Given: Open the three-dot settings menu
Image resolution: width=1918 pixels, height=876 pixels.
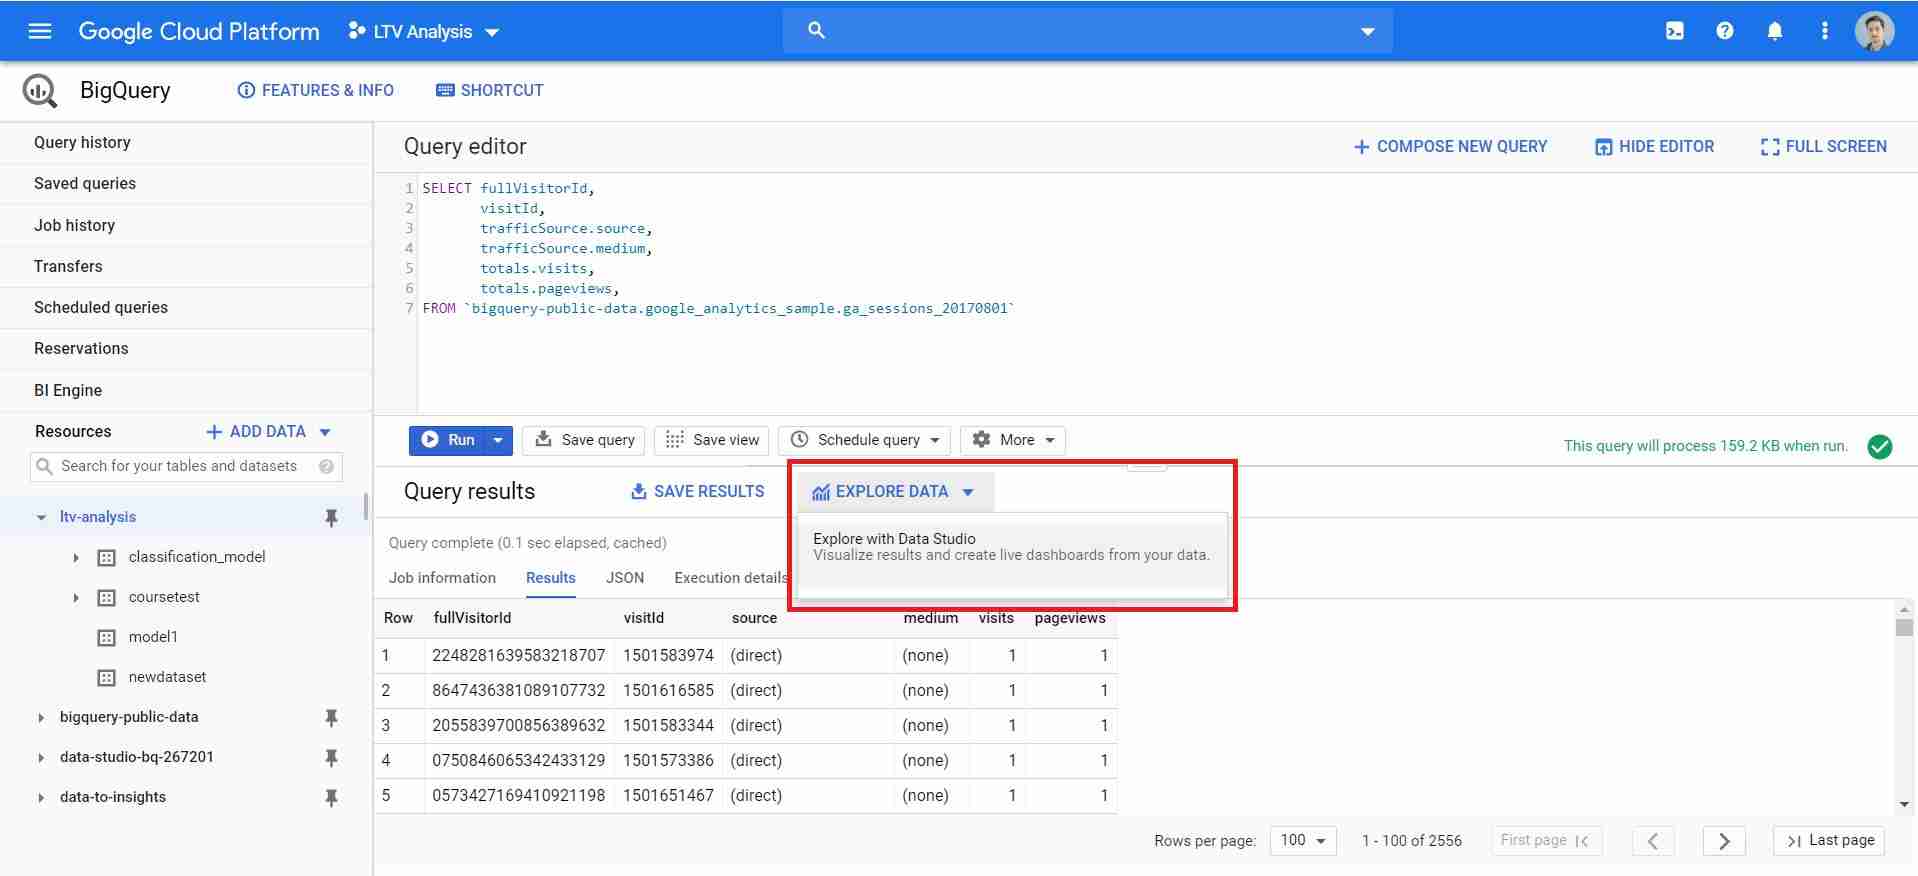Looking at the screenshot, I should click(x=1824, y=31).
